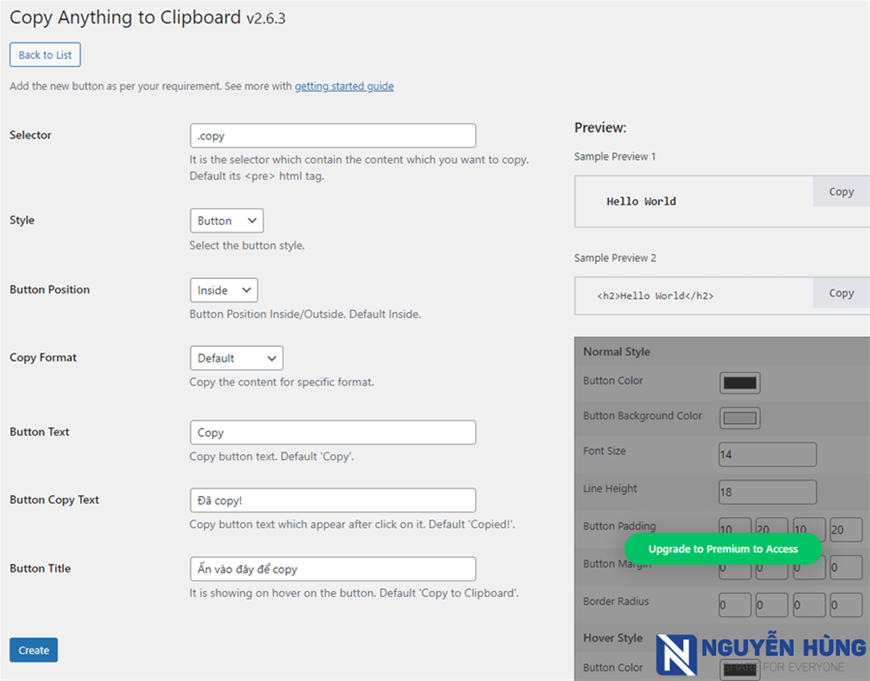Click the Nguyễn Hùng logo watermark
Screen dimensions: 870x681
coord(760,654)
